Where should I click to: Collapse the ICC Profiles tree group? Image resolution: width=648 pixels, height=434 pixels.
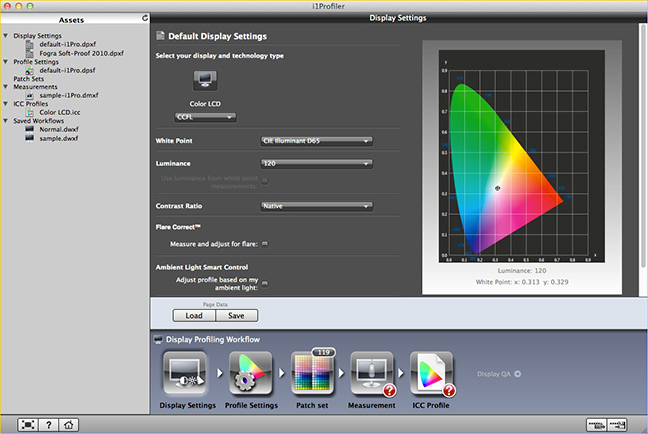click(6, 104)
